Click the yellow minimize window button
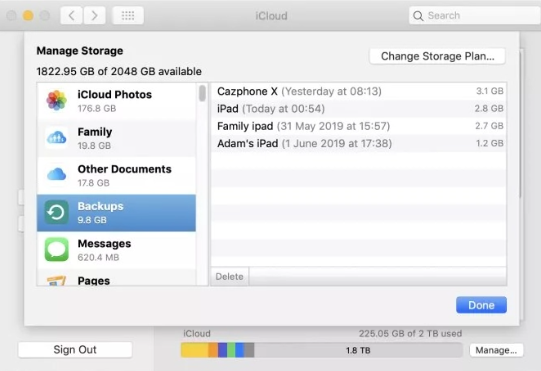Viewport: 541px width, 371px height. [x=28, y=16]
